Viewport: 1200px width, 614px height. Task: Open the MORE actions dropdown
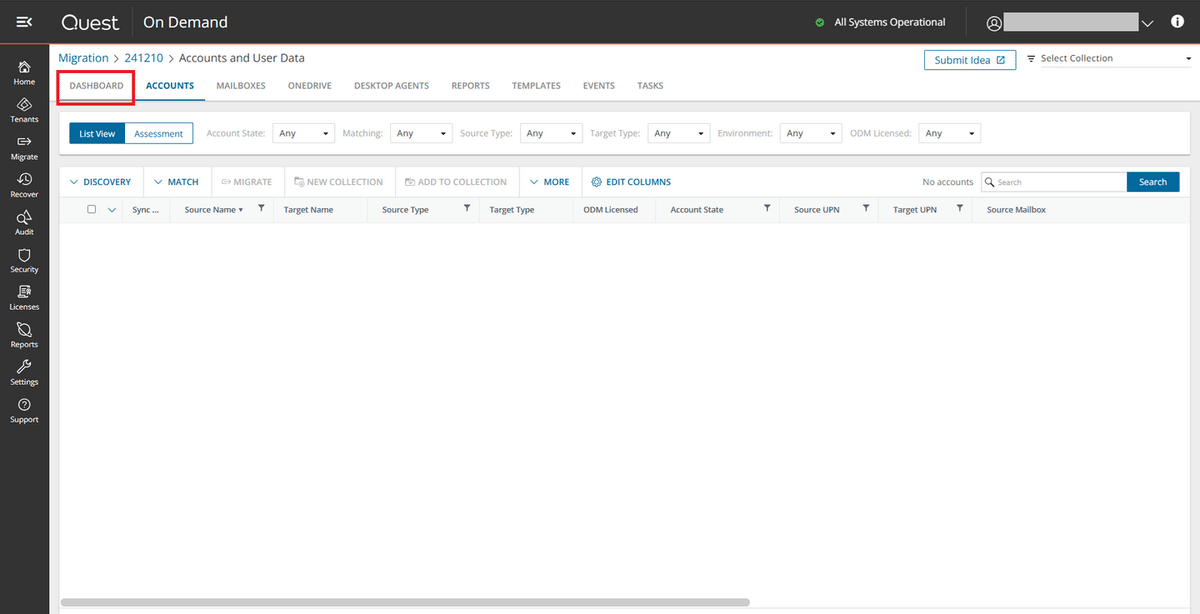tap(549, 181)
